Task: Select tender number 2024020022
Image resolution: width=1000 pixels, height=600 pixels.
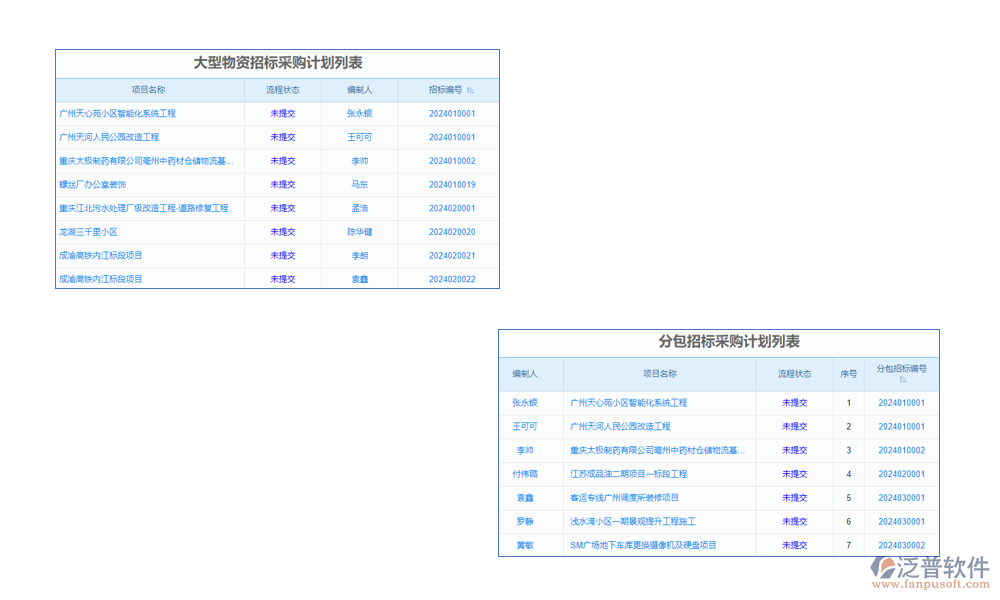Action: pos(452,279)
